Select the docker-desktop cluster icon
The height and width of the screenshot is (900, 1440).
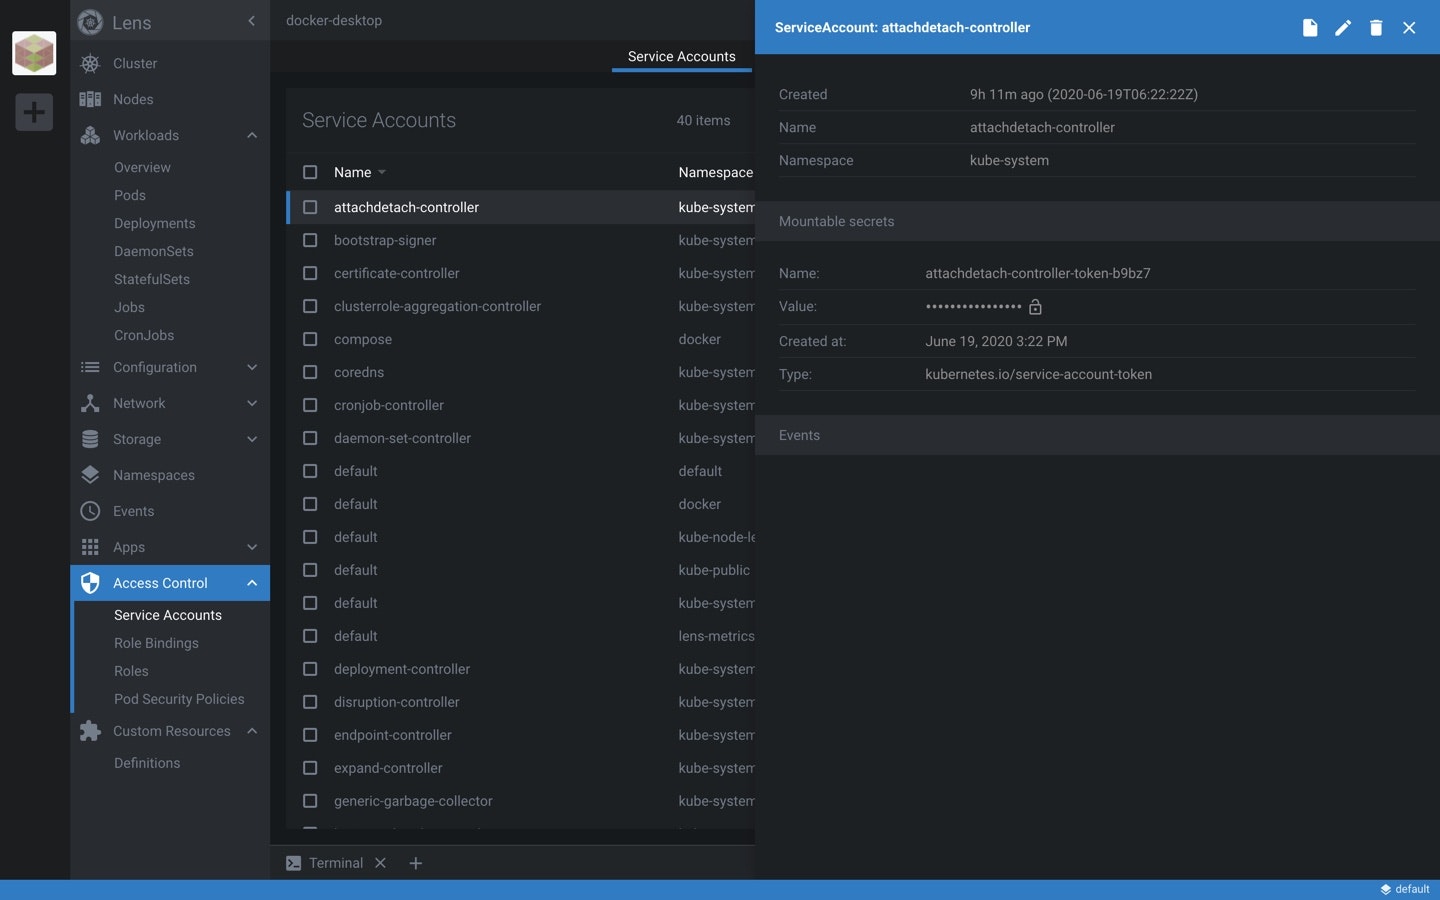tap(34, 53)
